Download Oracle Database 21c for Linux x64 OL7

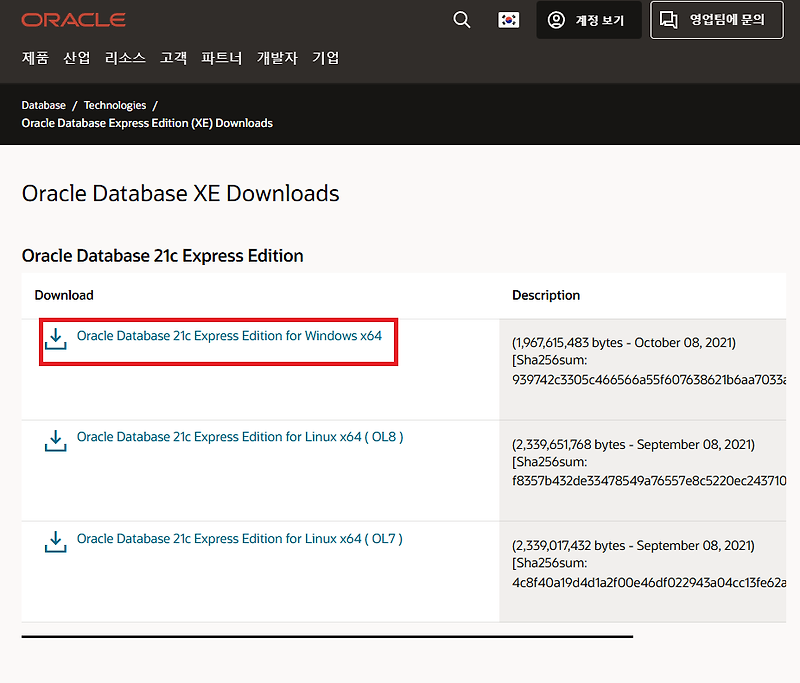[x=240, y=538]
